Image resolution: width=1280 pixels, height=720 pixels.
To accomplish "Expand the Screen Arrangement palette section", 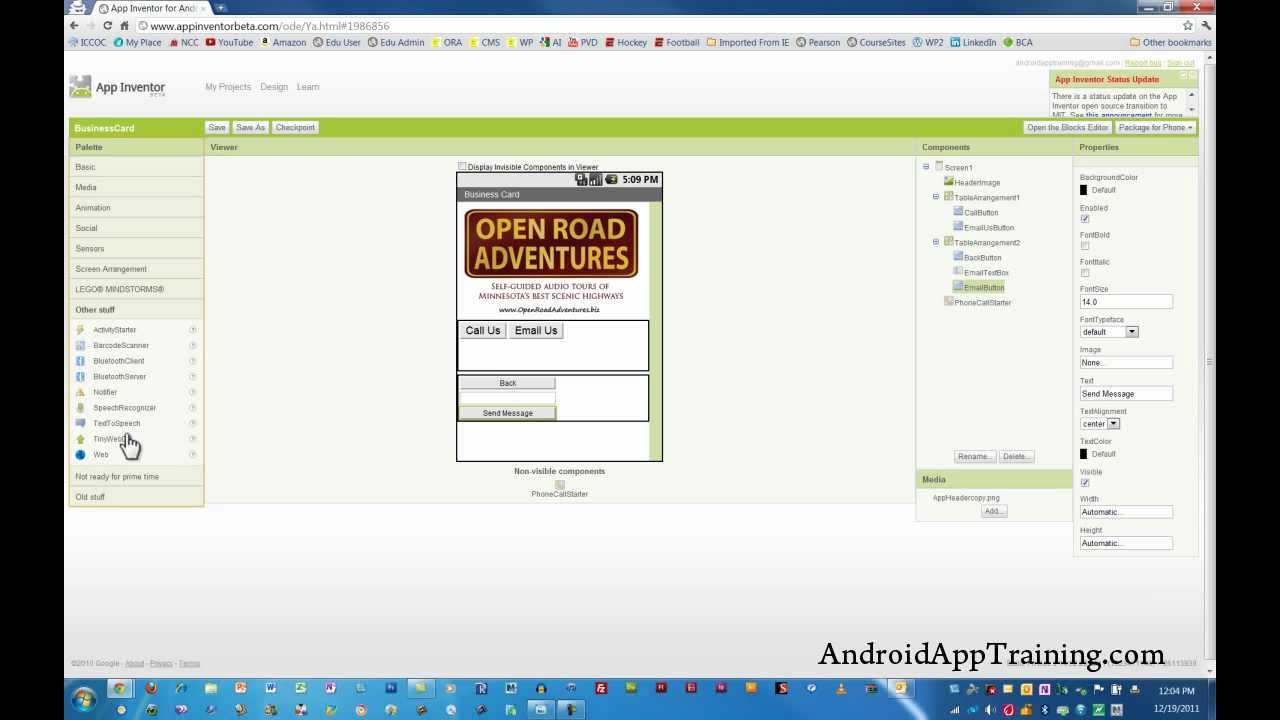I will 136,269.
